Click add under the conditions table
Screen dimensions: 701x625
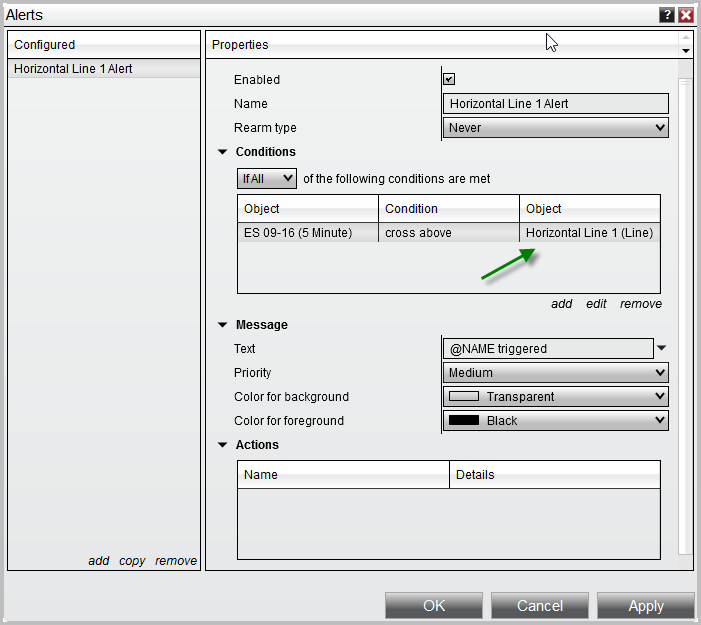pos(561,304)
